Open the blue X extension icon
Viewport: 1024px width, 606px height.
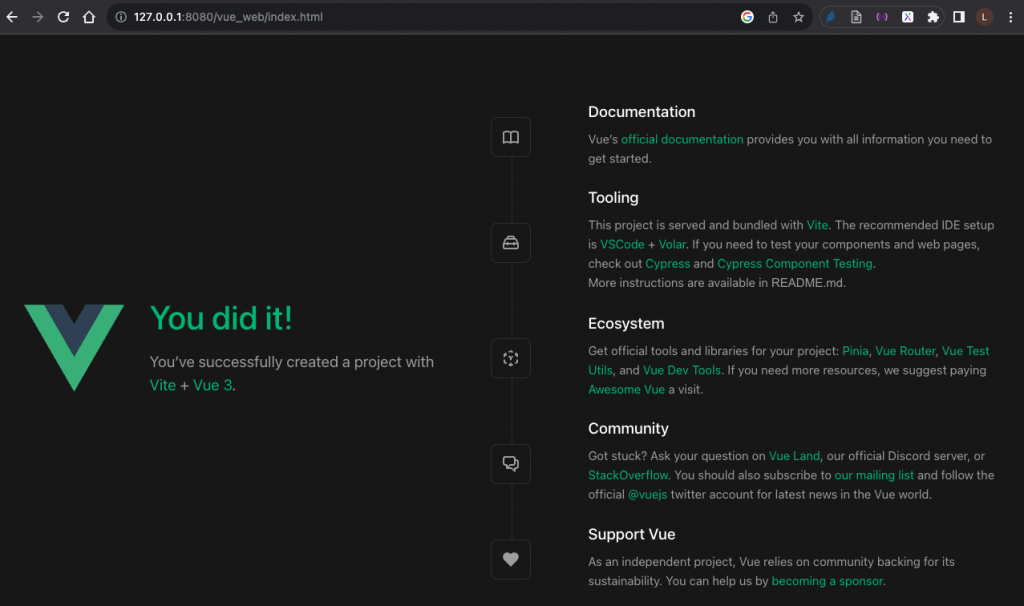908,17
